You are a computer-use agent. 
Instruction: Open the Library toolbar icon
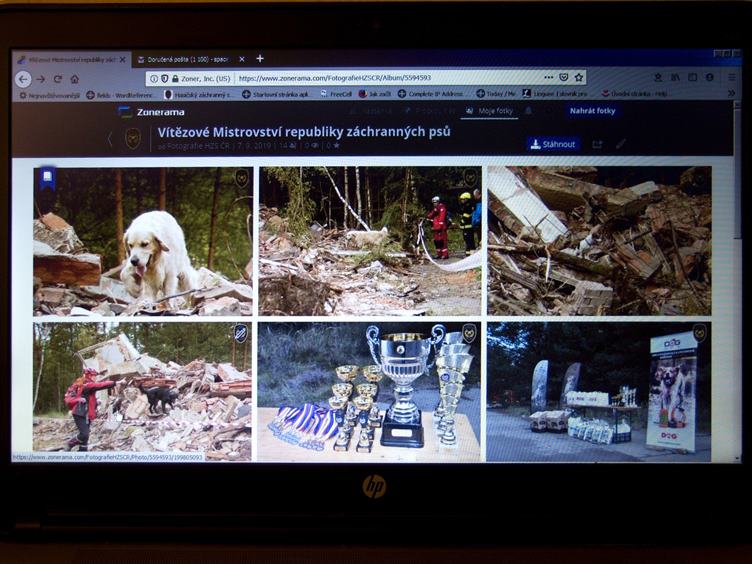[x=675, y=77]
